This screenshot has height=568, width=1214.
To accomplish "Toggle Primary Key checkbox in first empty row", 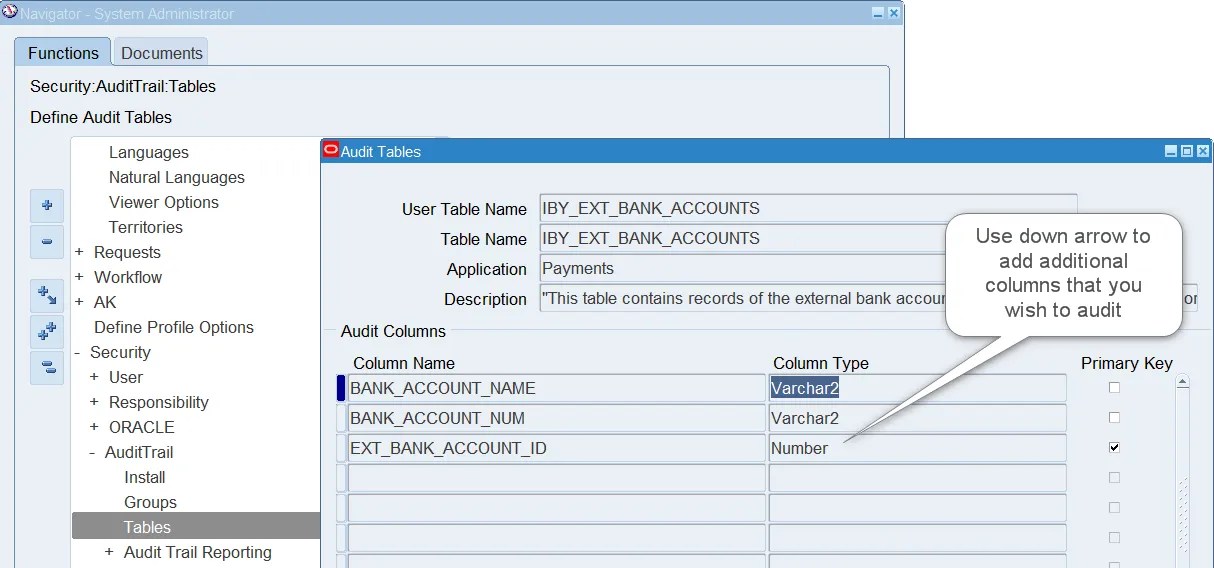I will point(1114,478).
